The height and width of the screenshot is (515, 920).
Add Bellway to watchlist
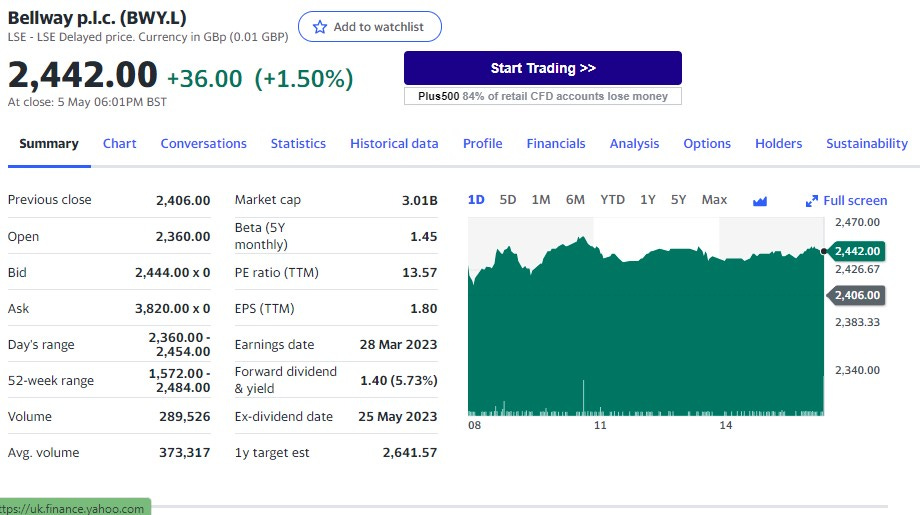370,26
